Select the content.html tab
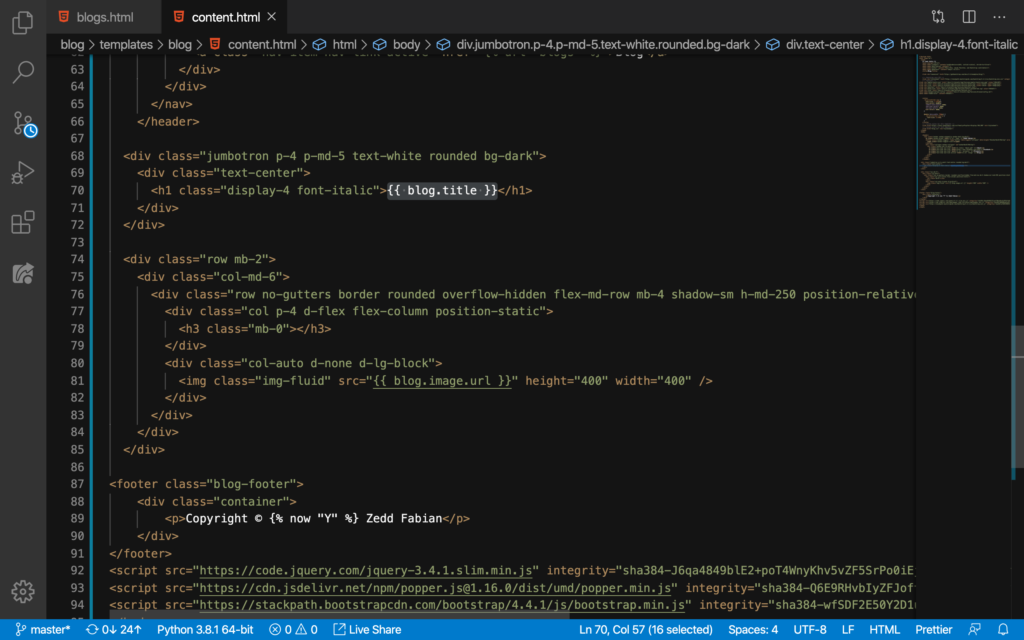The image size is (1024, 640). click(x=225, y=17)
